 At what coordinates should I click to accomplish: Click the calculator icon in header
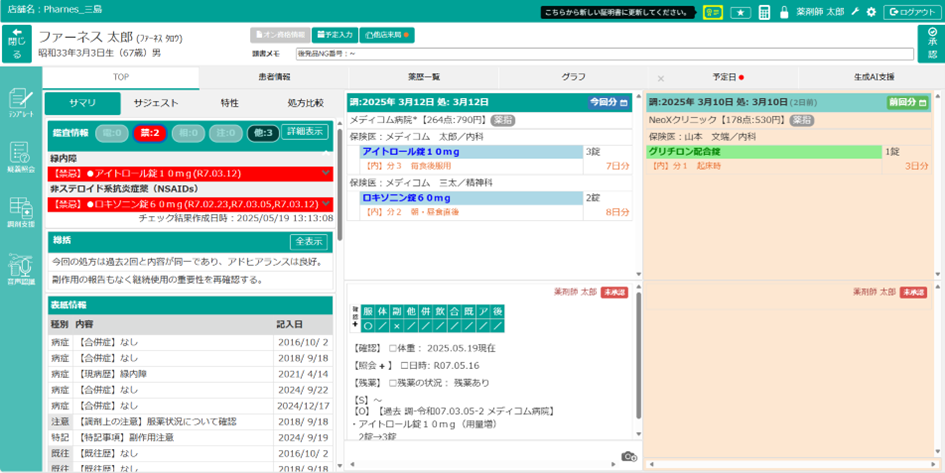[x=764, y=12]
